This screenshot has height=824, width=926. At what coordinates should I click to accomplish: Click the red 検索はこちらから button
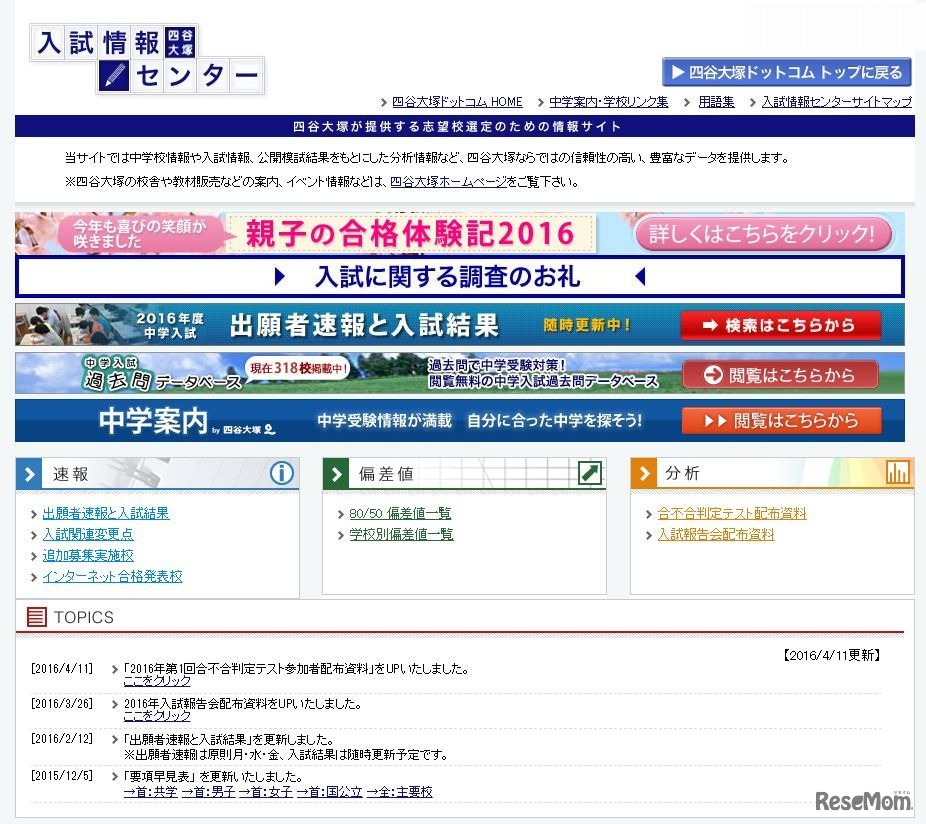tap(781, 325)
